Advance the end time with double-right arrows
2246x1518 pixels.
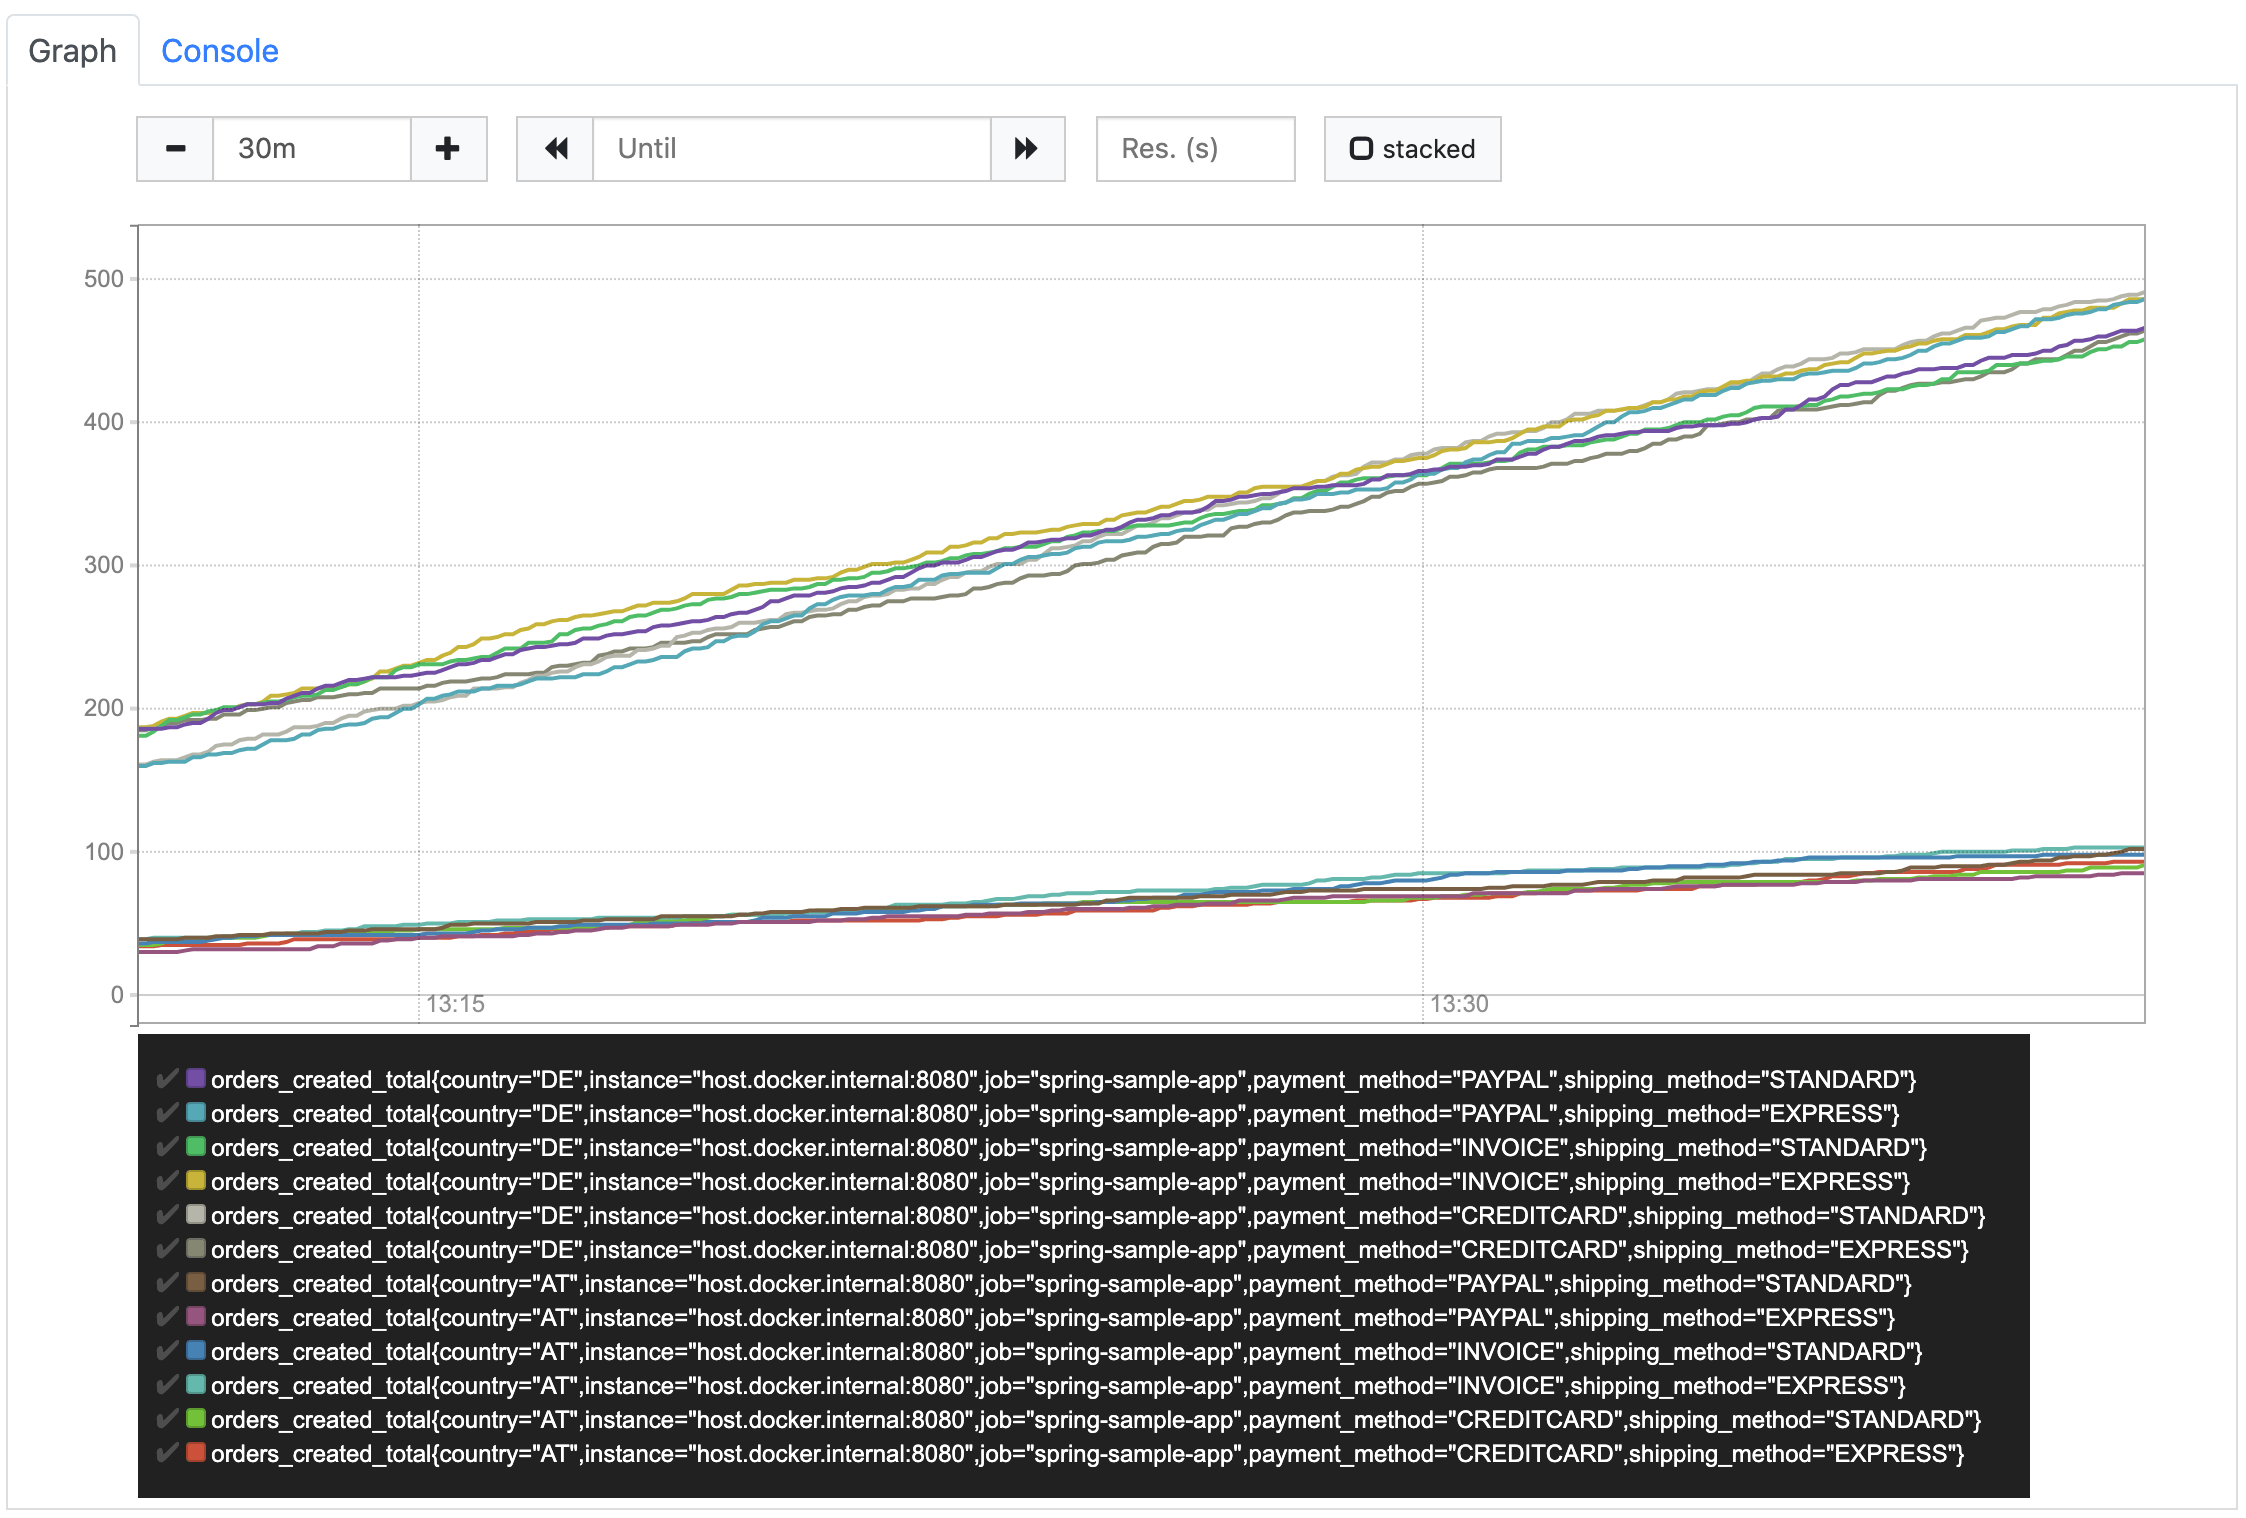pos(1027,149)
